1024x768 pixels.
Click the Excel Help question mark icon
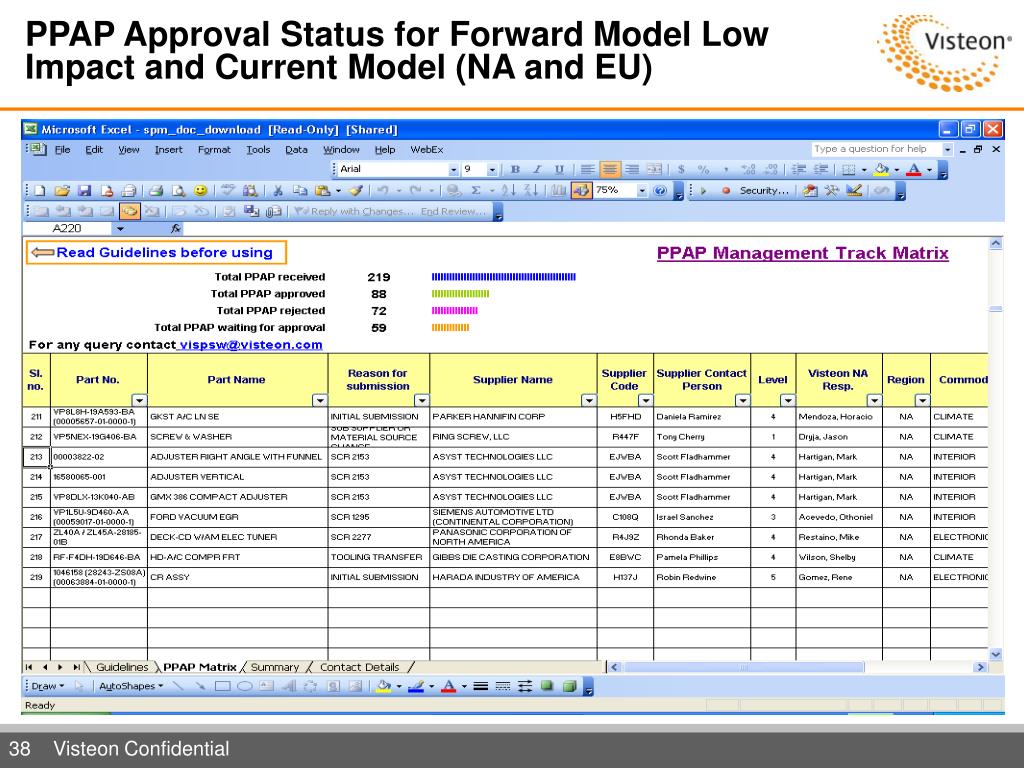pyautogui.click(x=660, y=191)
